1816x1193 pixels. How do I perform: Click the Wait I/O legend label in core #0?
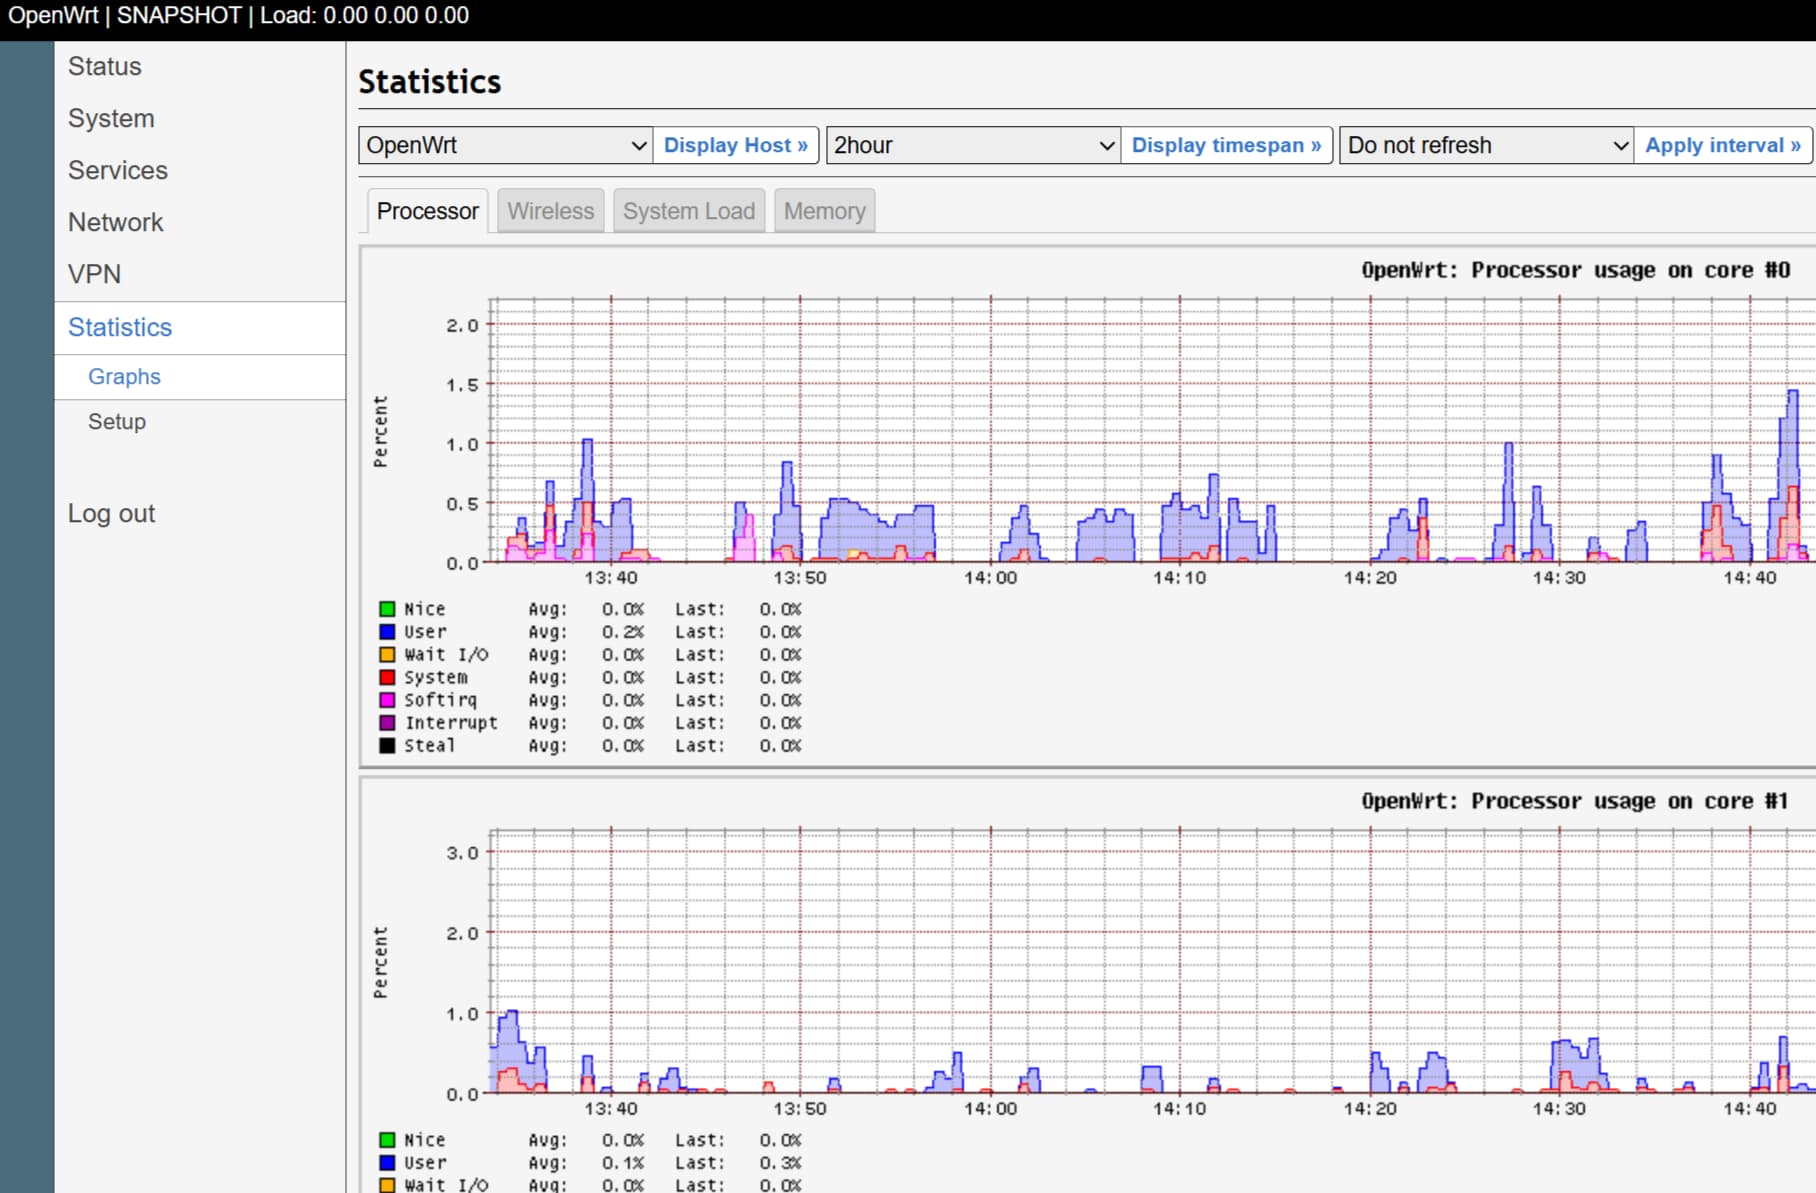(446, 655)
